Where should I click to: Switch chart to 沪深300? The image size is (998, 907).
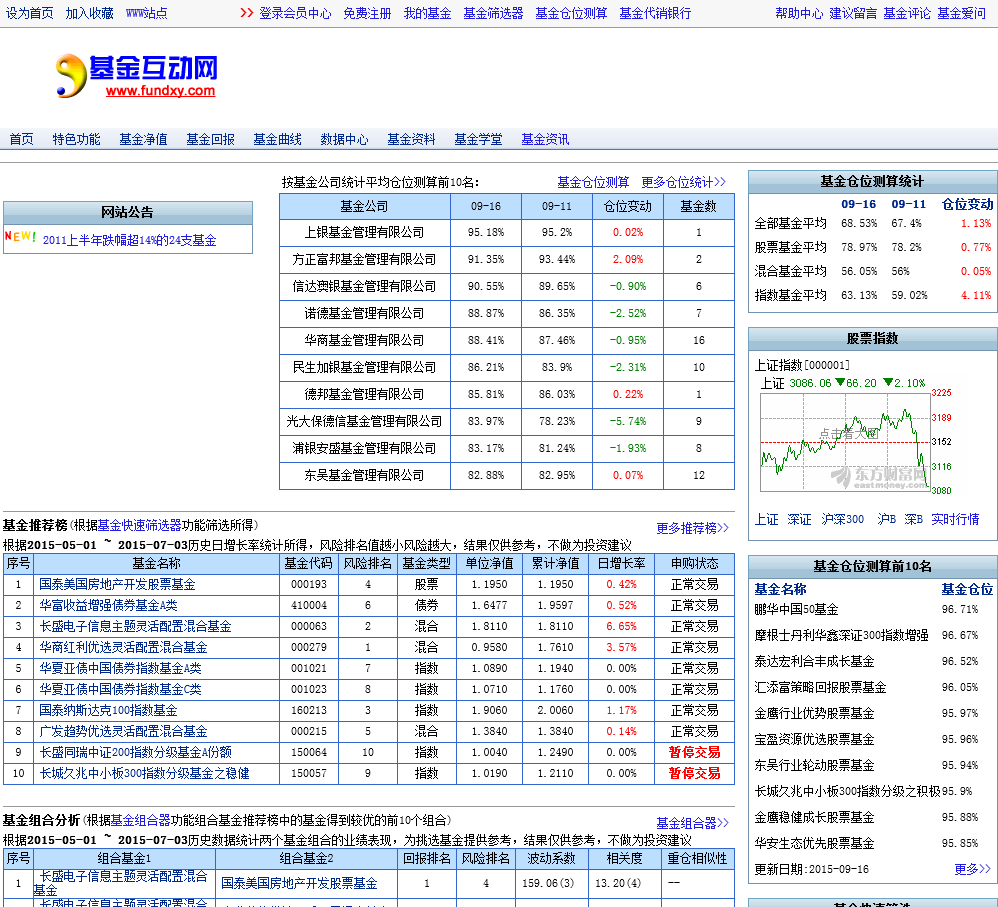pos(843,519)
